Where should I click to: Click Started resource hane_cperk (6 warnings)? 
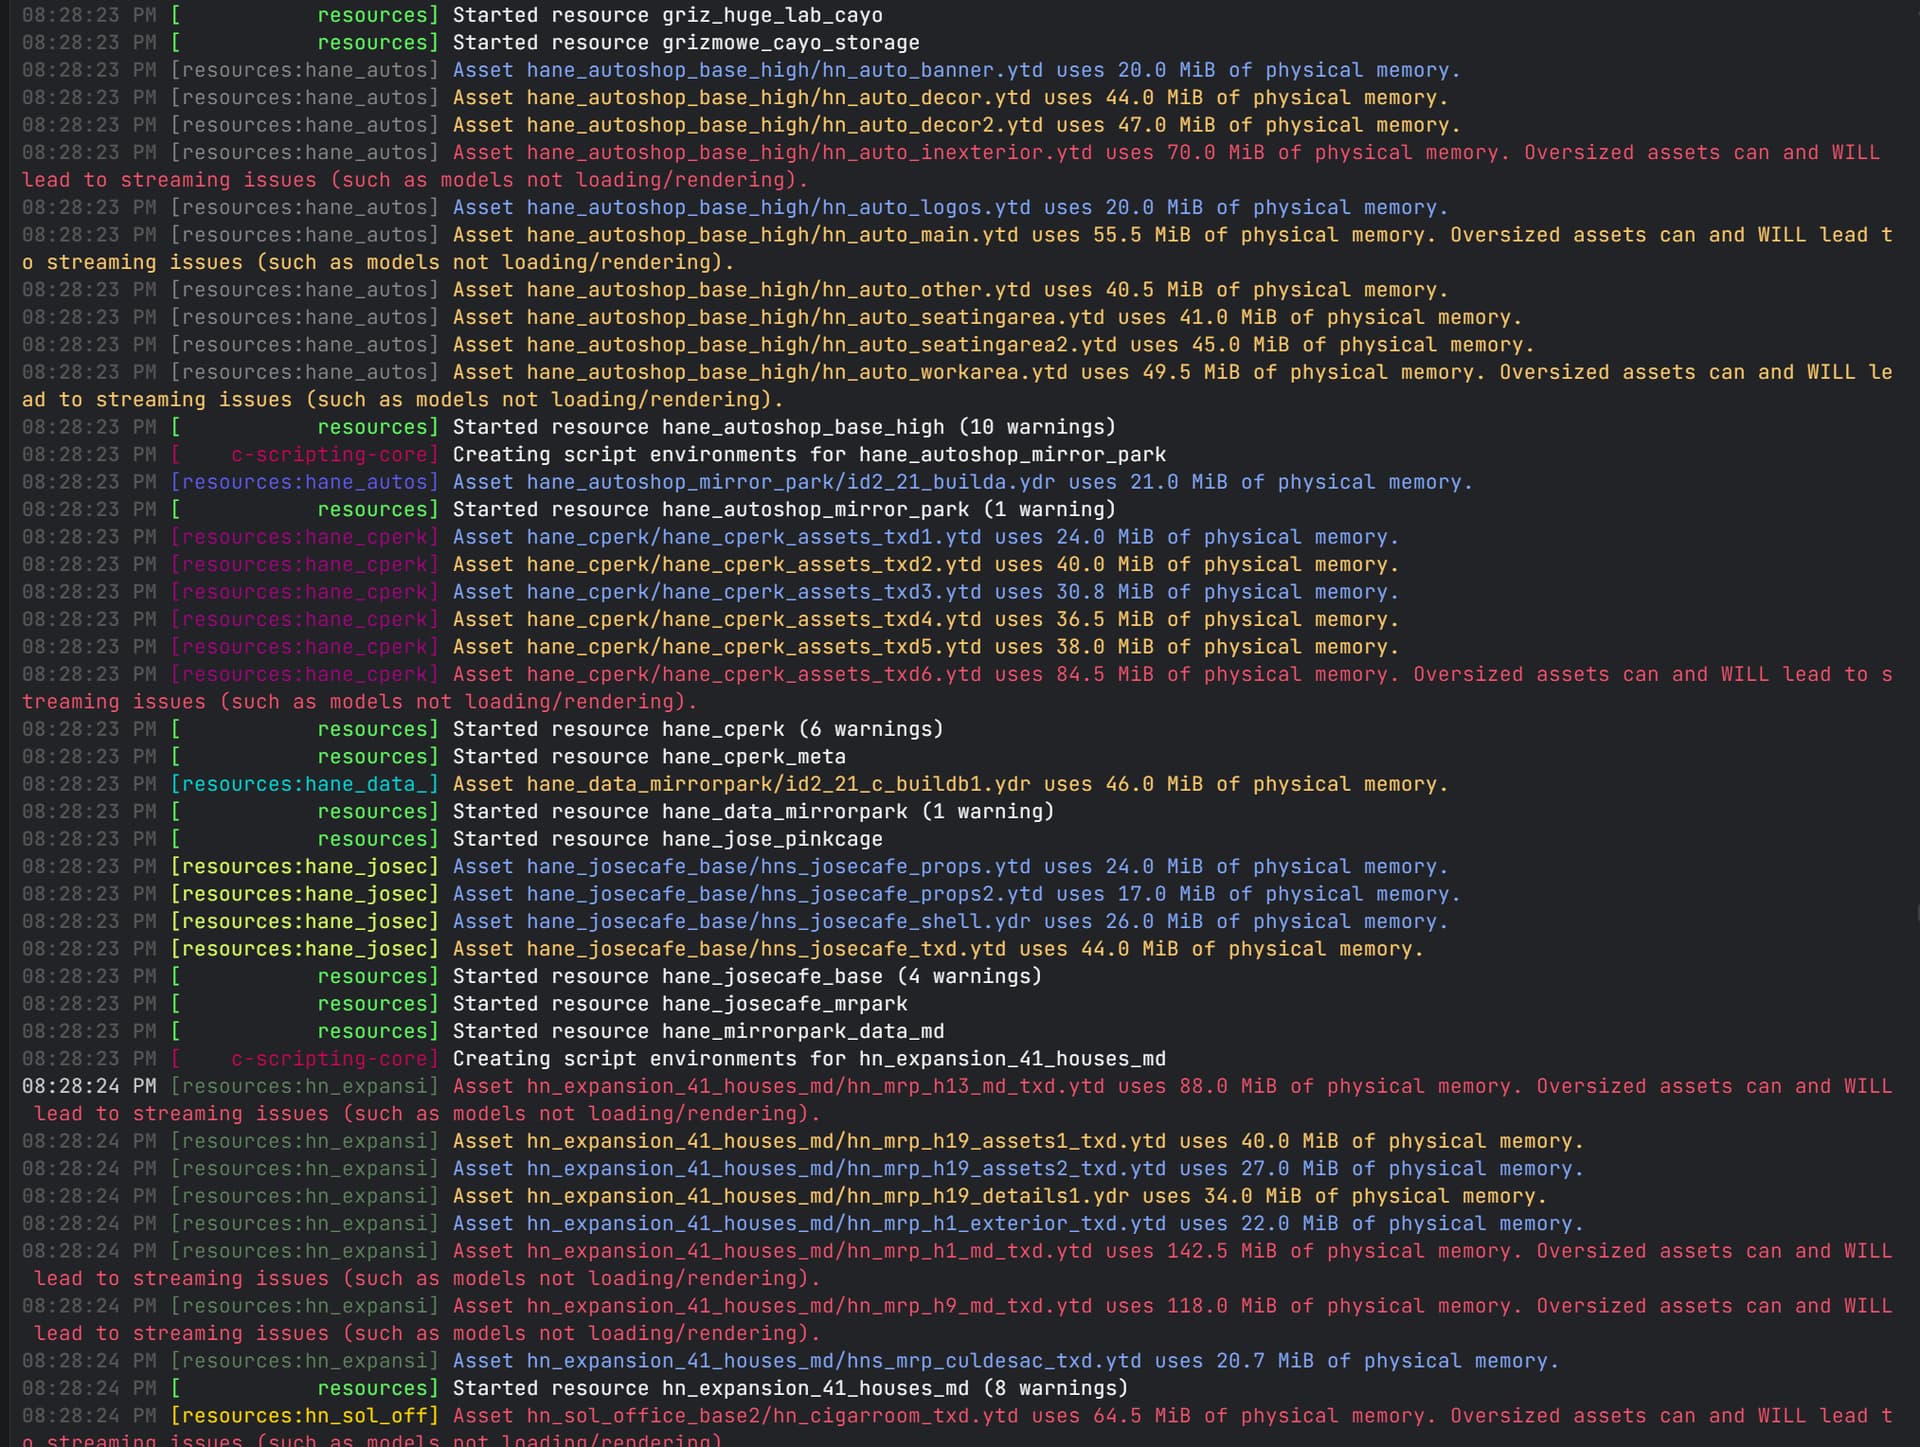[x=482, y=729]
